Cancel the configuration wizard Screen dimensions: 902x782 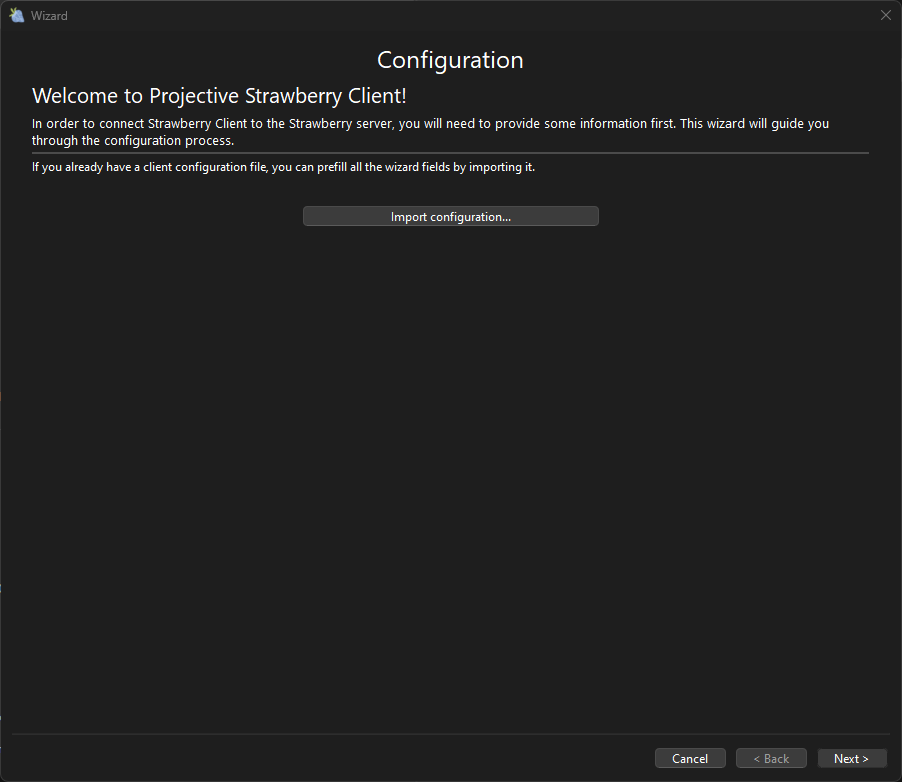click(690, 759)
